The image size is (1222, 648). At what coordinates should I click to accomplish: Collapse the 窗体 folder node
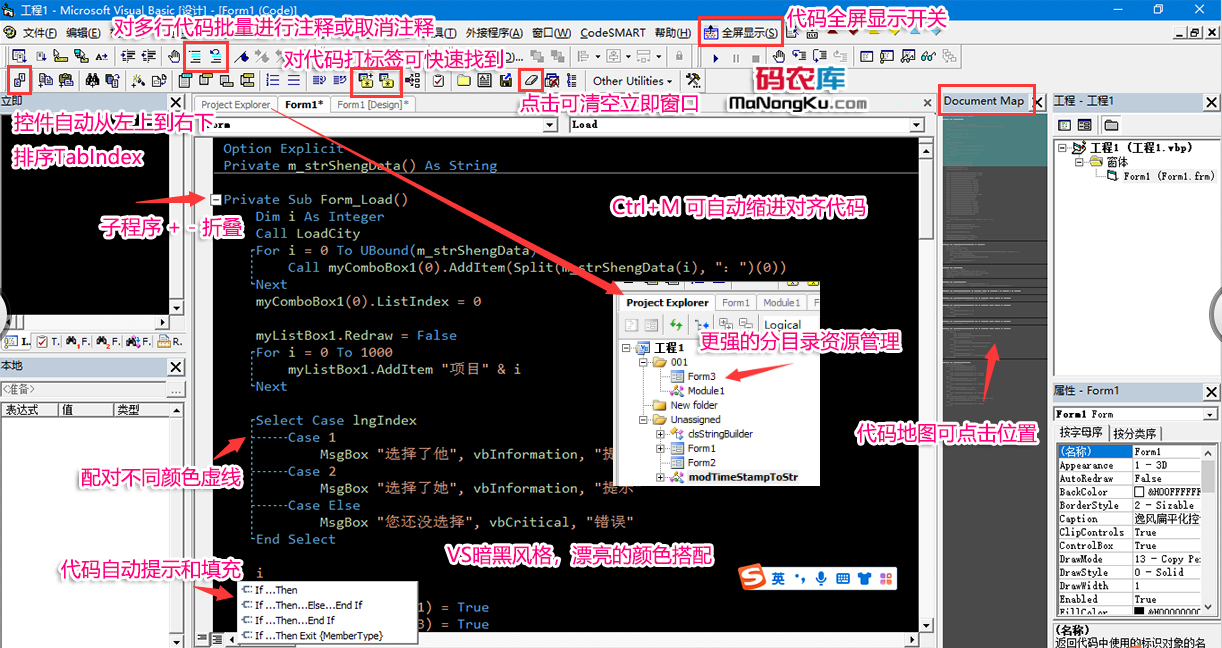1080,161
